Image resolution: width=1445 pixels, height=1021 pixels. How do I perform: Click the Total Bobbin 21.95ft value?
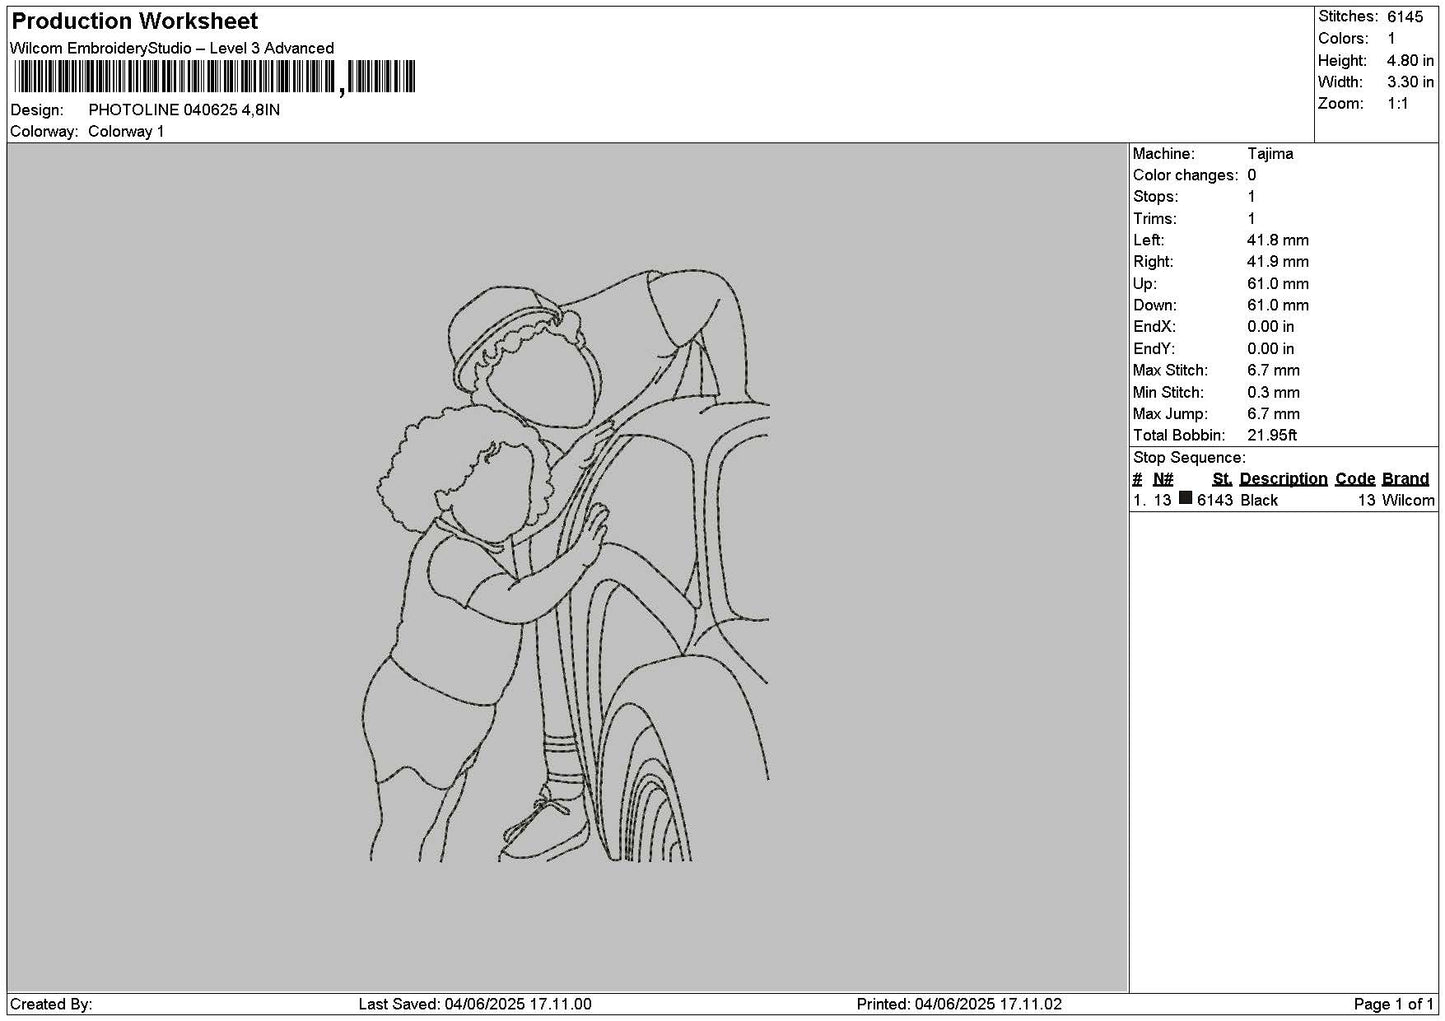tap(1272, 435)
